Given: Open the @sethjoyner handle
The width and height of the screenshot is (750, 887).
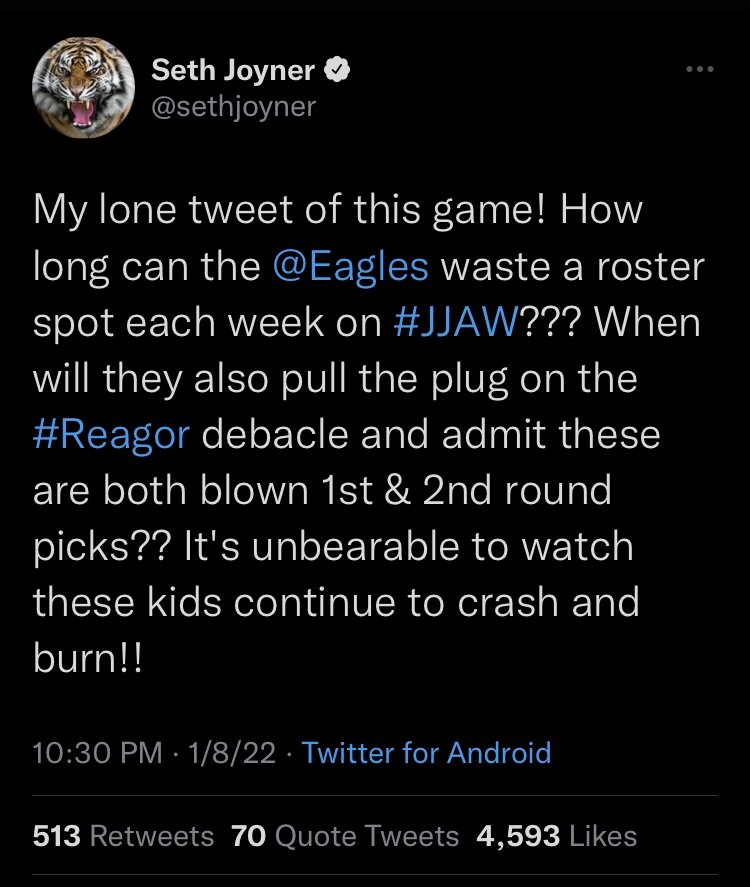Looking at the screenshot, I should coord(232,106).
